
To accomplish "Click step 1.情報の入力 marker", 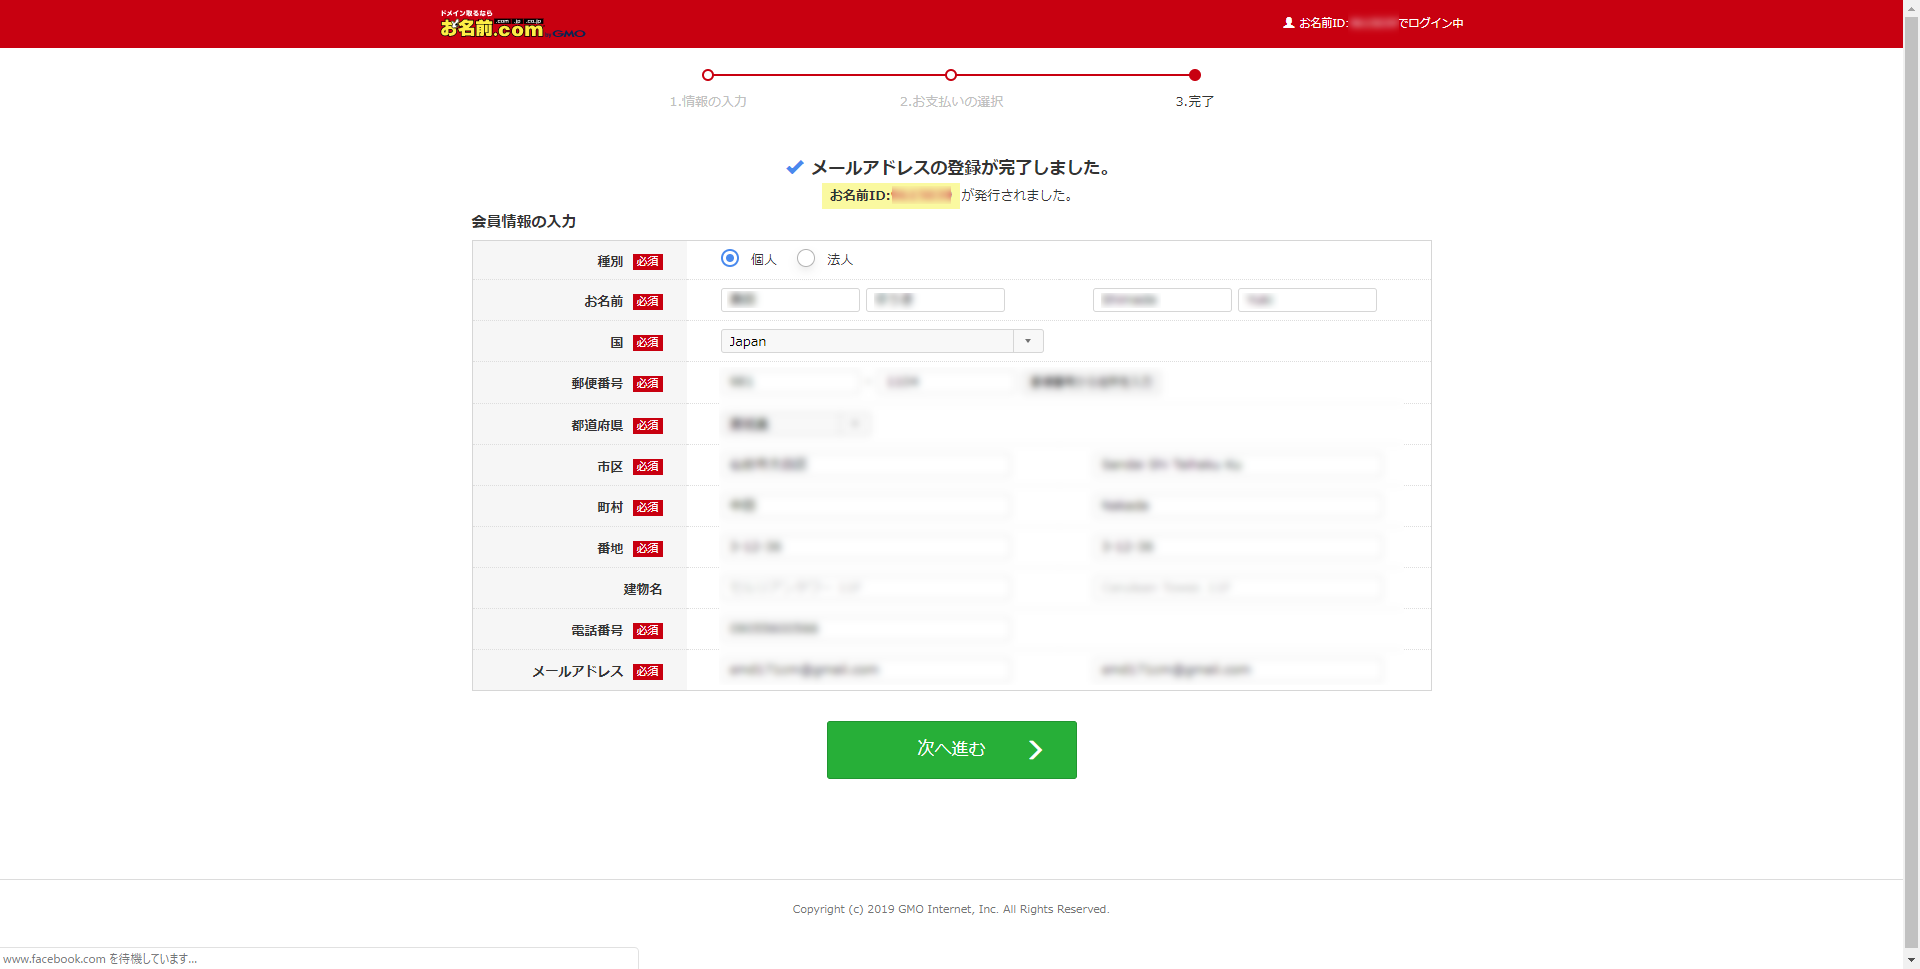I will point(708,75).
